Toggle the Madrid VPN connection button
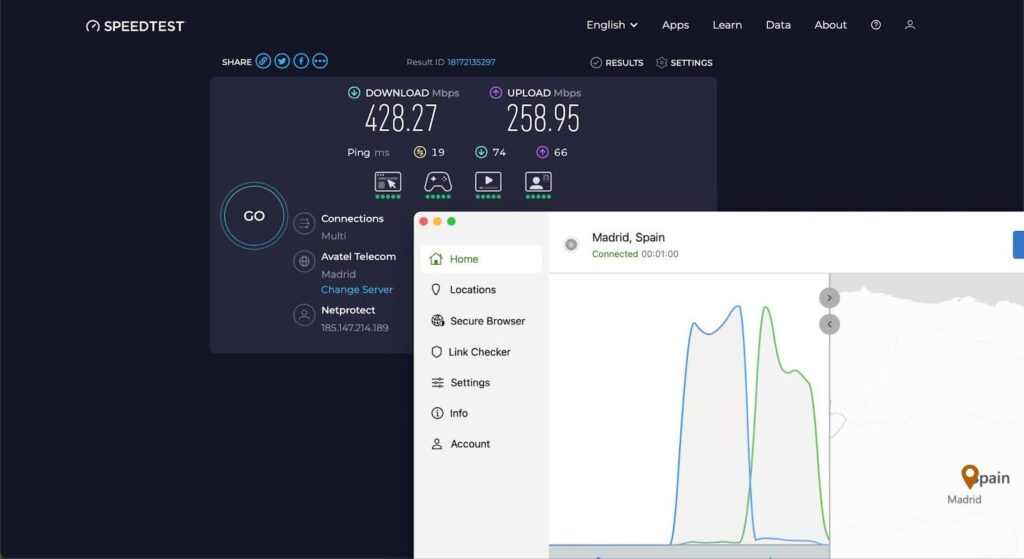 pyautogui.click(x=571, y=245)
